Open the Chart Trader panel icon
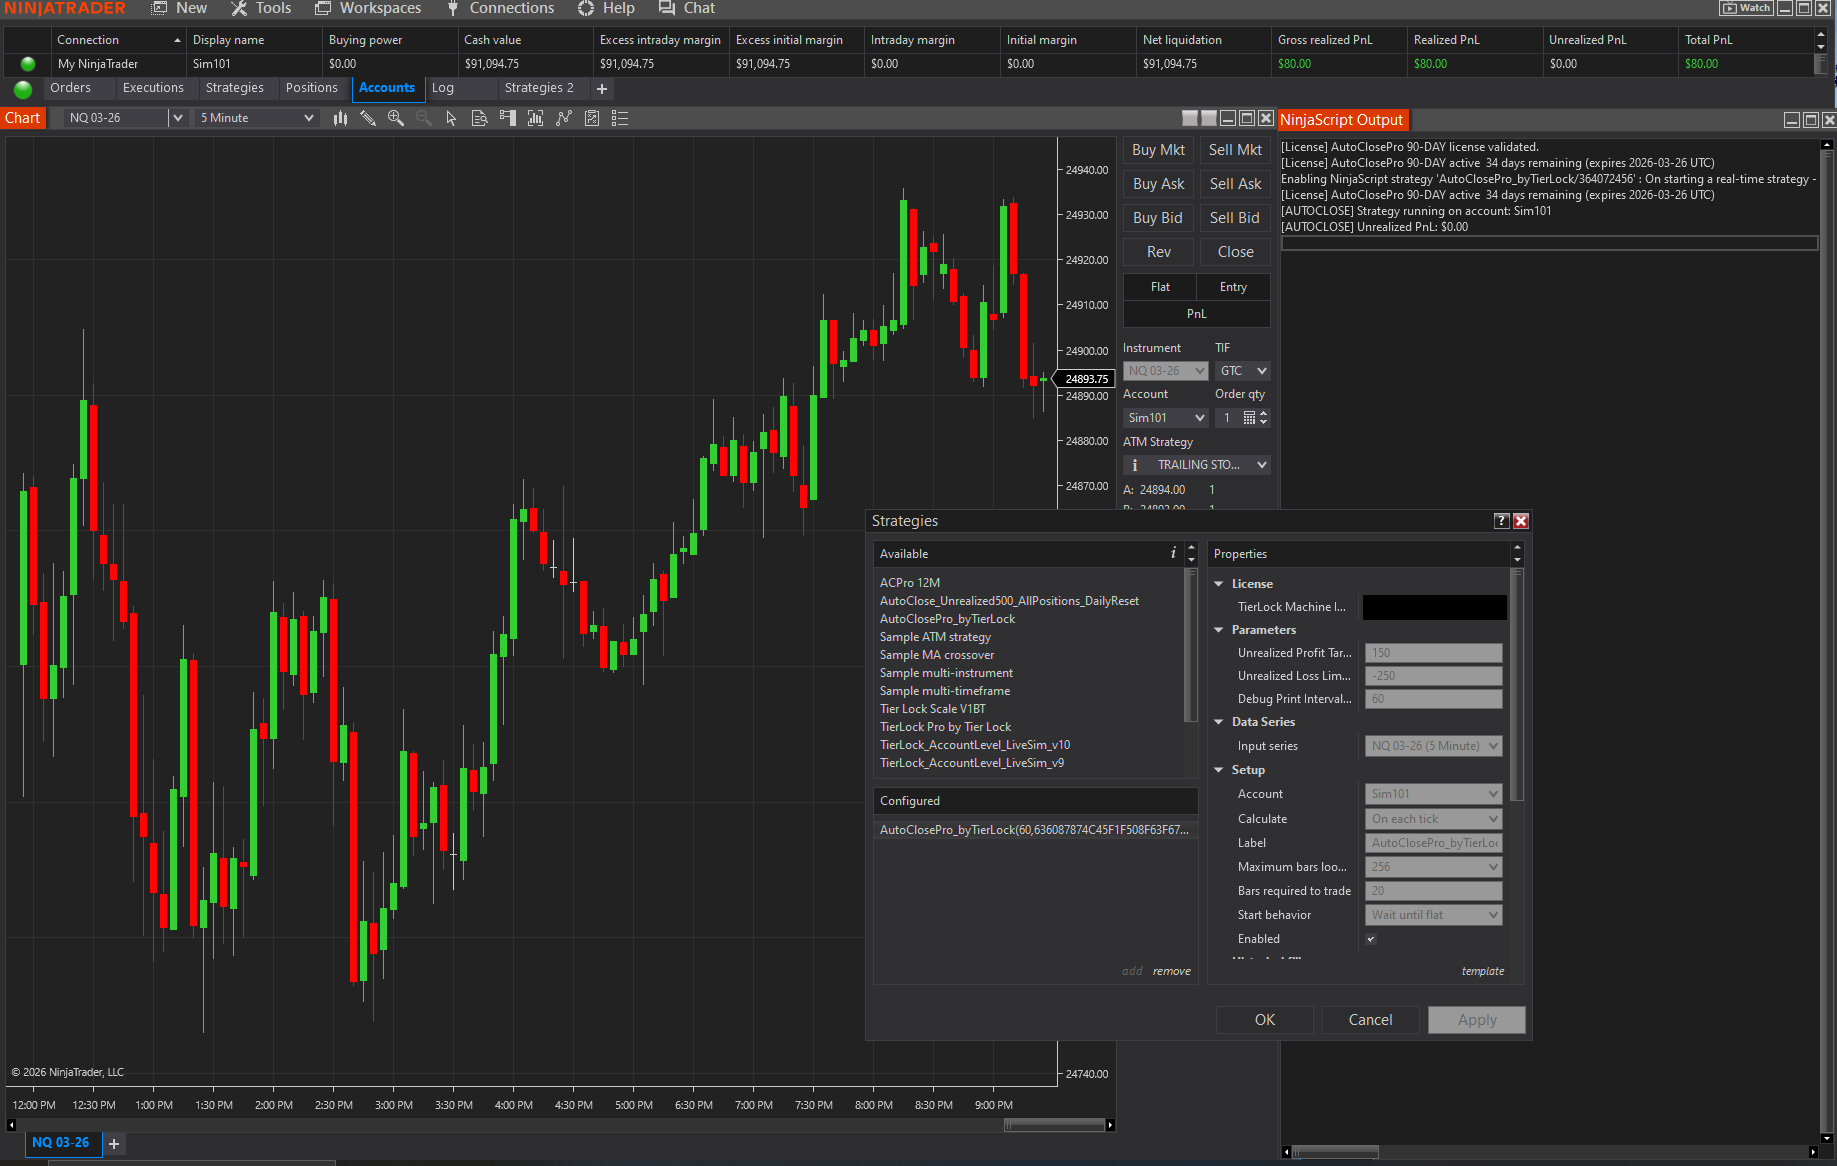This screenshot has width=1837, height=1166. click(507, 117)
